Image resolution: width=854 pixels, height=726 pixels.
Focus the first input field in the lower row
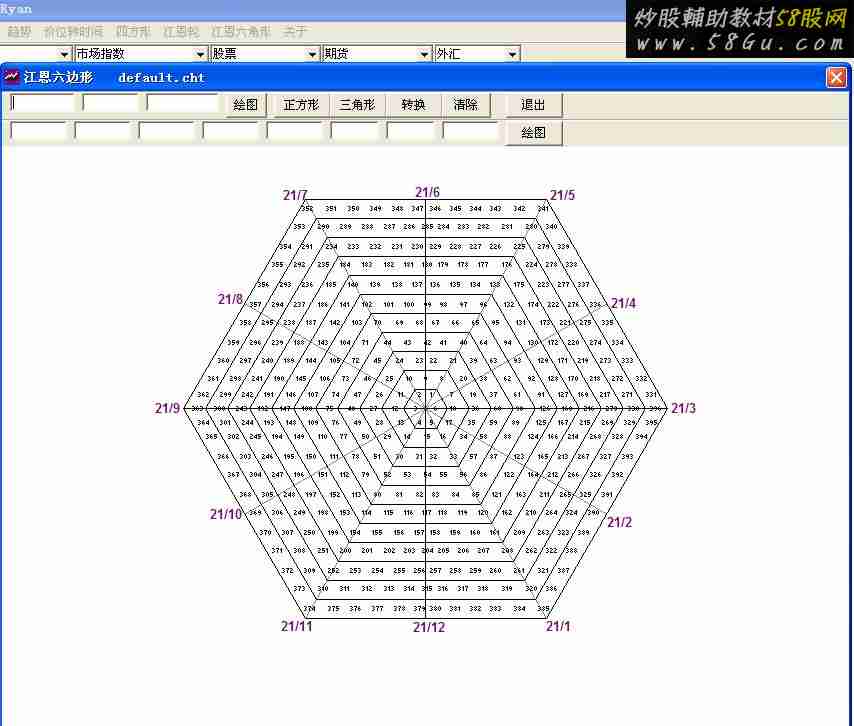(x=38, y=132)
